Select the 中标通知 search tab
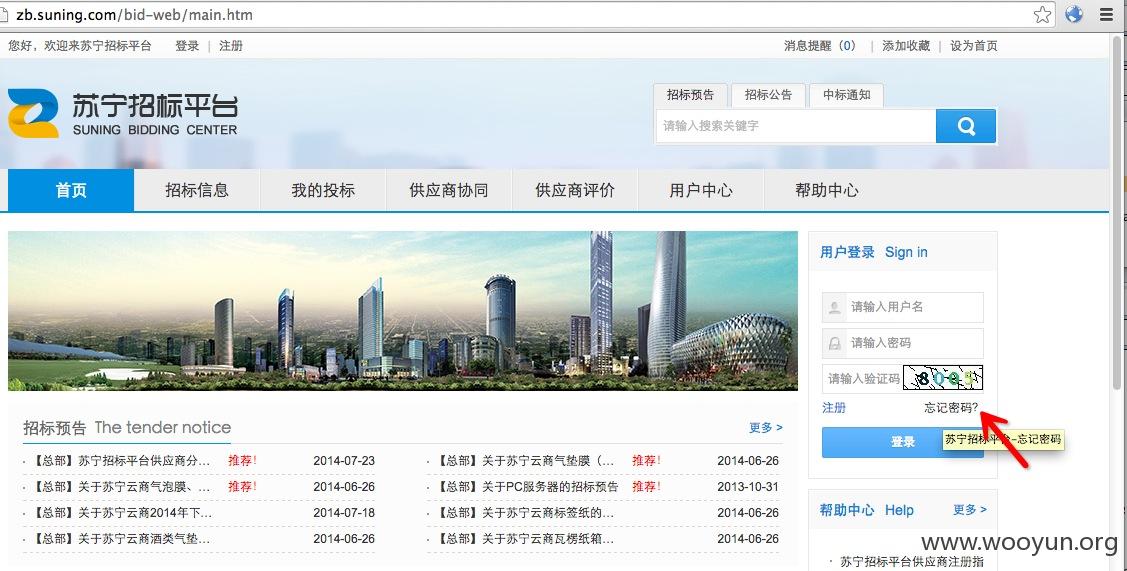1127x571 pixels. click(x=847, y=95)
